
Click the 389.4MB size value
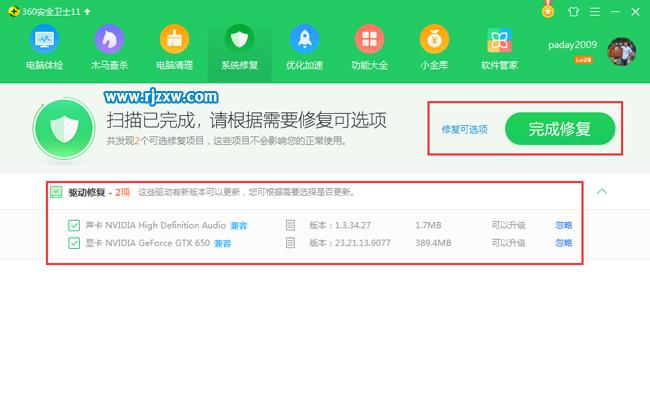click(433, 243)
